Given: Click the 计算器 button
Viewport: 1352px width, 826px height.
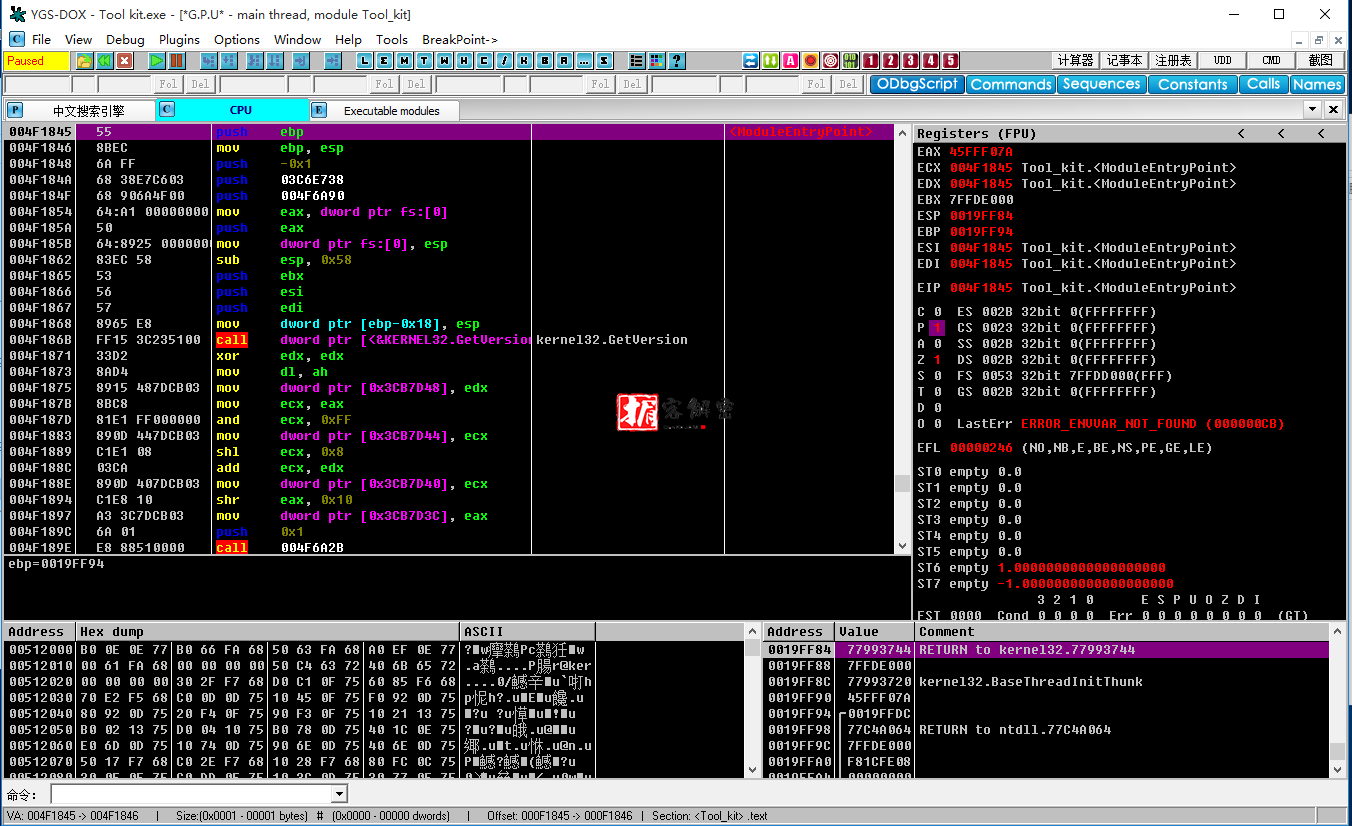Looking at the screenshot, I should coord(1075,61).
